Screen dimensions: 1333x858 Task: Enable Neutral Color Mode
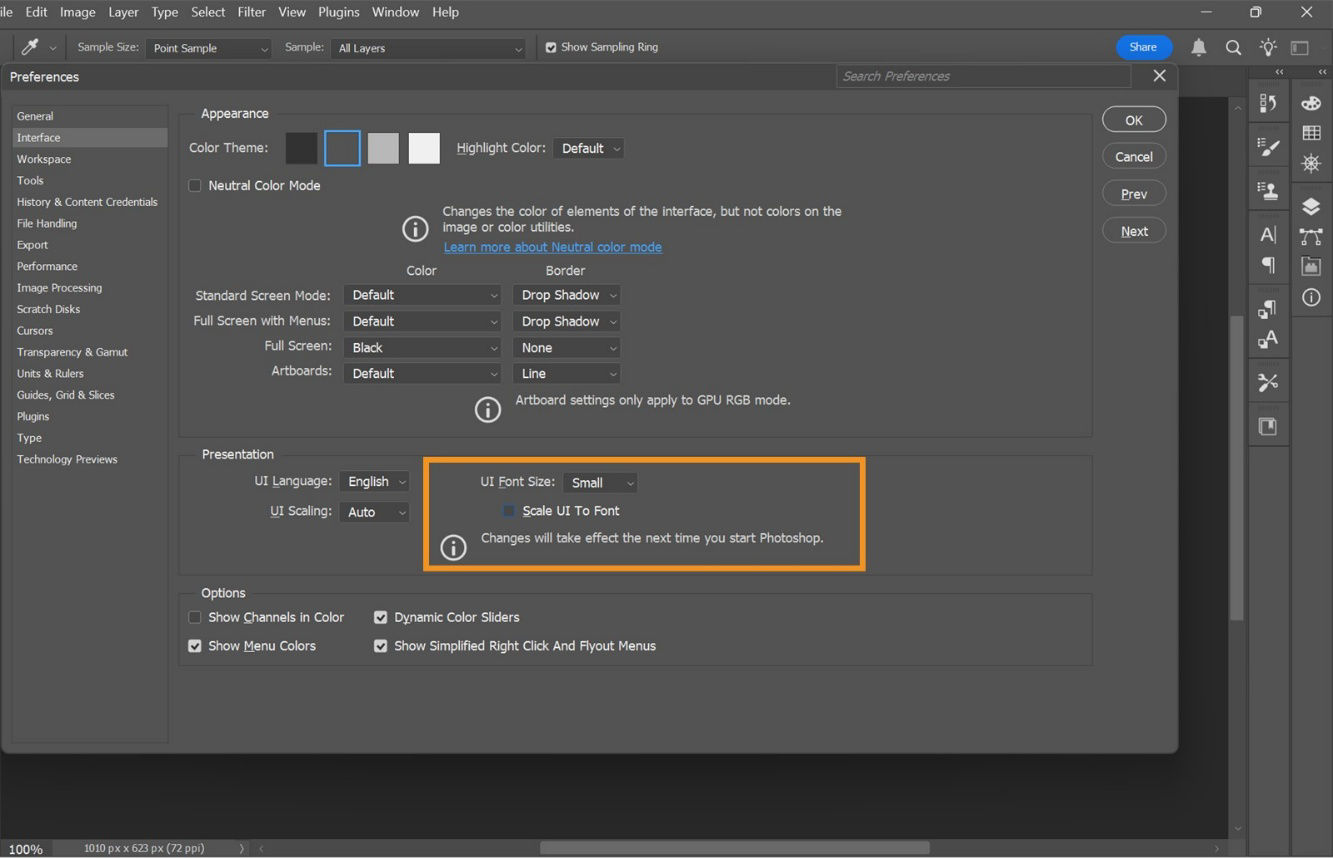(x=194, y=185)
